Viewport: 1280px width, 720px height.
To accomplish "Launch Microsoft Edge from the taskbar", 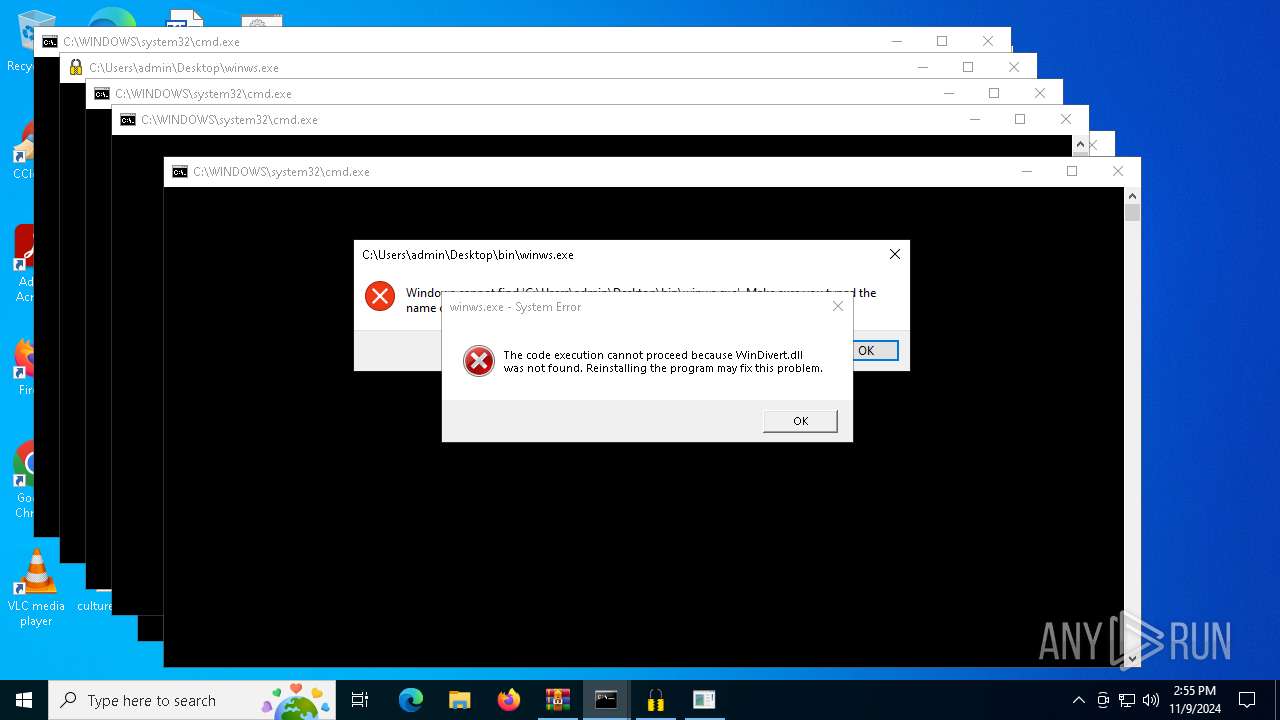I will 411,700.
